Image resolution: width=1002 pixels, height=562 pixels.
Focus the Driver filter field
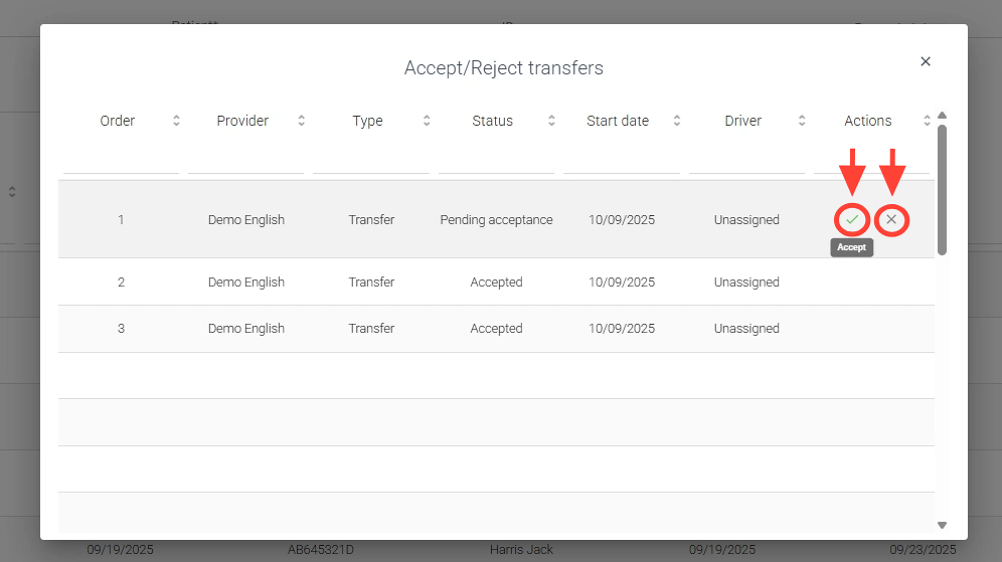tap(746, 161)
